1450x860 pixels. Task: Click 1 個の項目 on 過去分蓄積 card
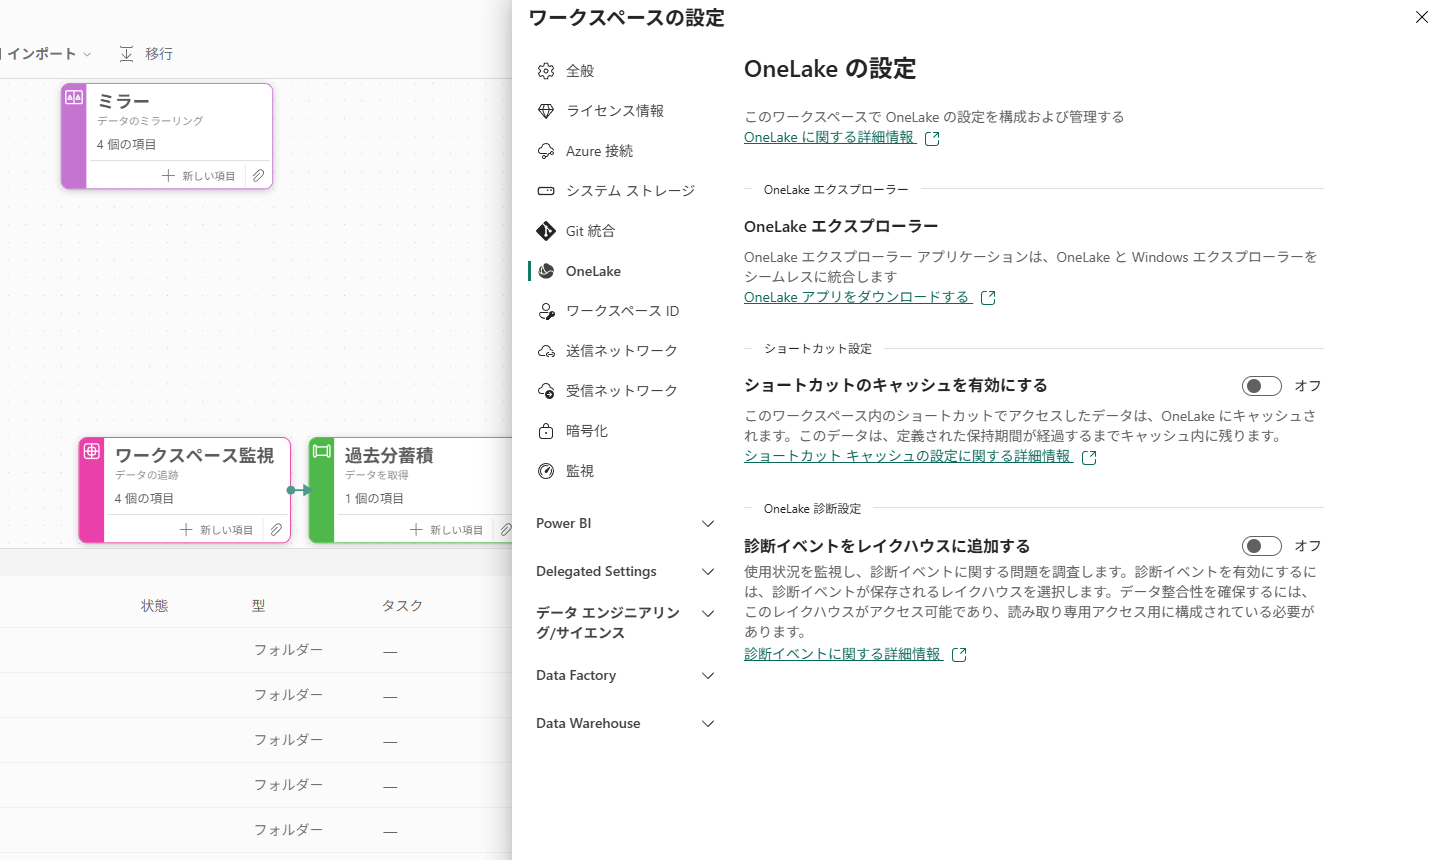click(374, 499)
